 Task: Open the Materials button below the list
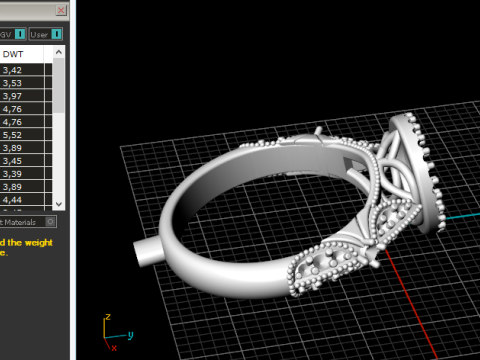click(28, 222)
